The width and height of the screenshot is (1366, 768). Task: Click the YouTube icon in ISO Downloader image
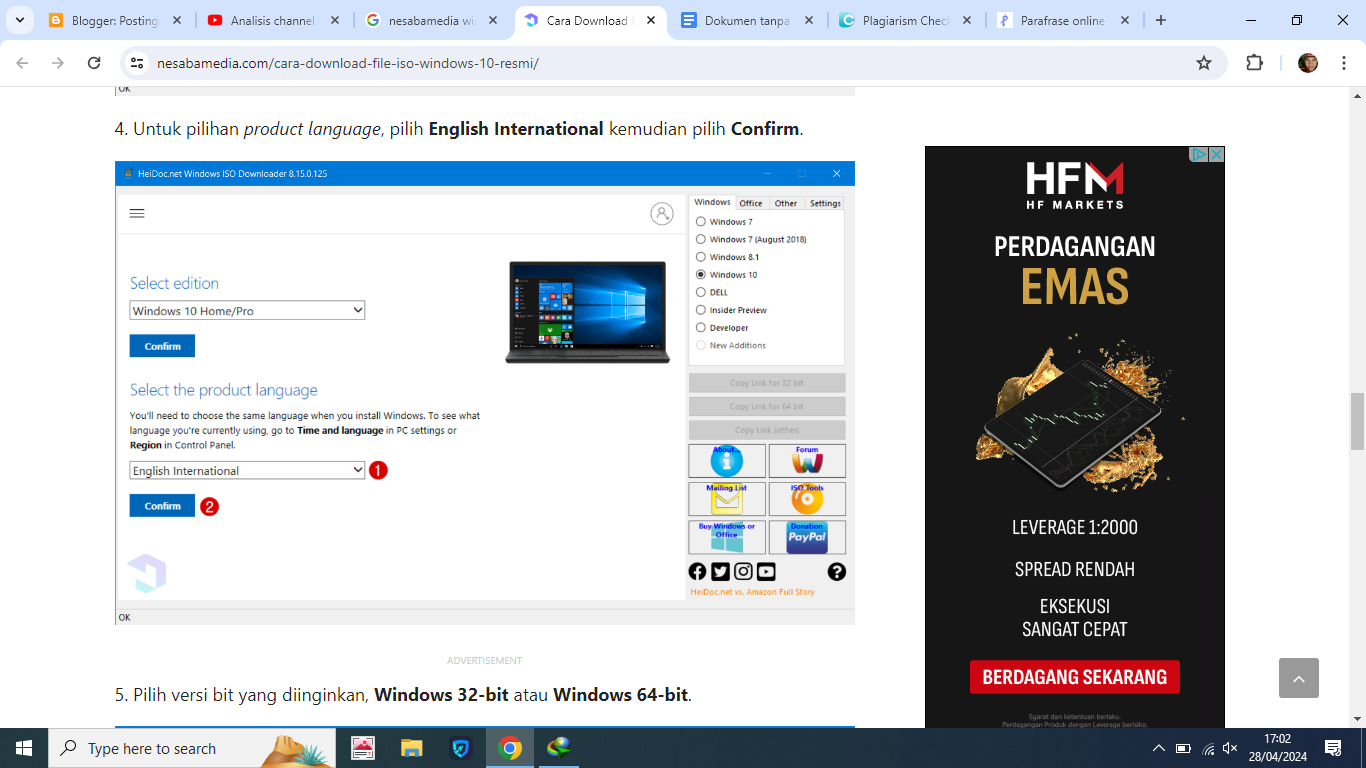pyautogui.click(x=766, y=572)
